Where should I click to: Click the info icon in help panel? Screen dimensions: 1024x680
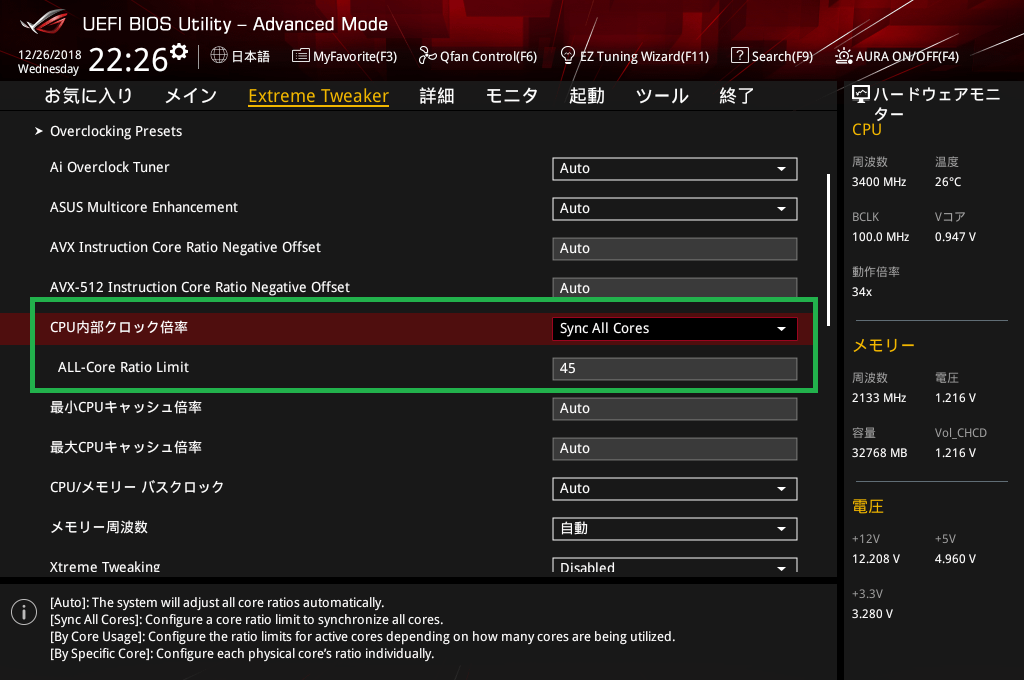(x=24, y=612)
